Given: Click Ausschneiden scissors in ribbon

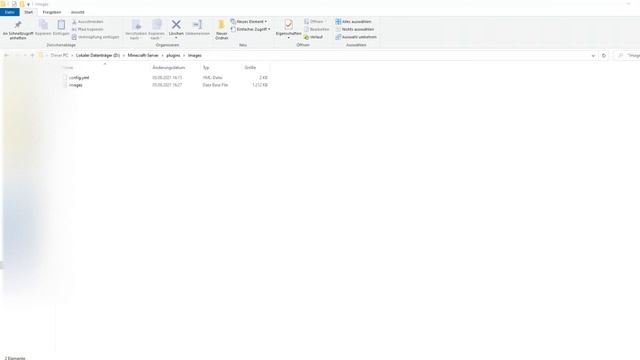Looking at the screenshot, I should (x=88, y=22).
